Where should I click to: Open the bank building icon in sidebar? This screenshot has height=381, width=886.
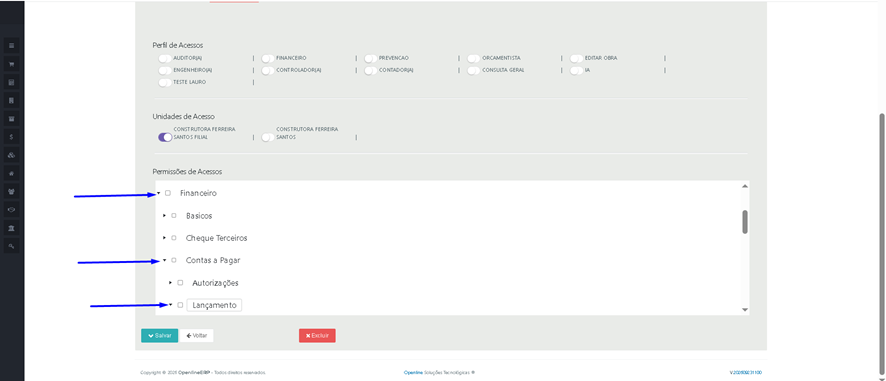(x=11, y=228)
